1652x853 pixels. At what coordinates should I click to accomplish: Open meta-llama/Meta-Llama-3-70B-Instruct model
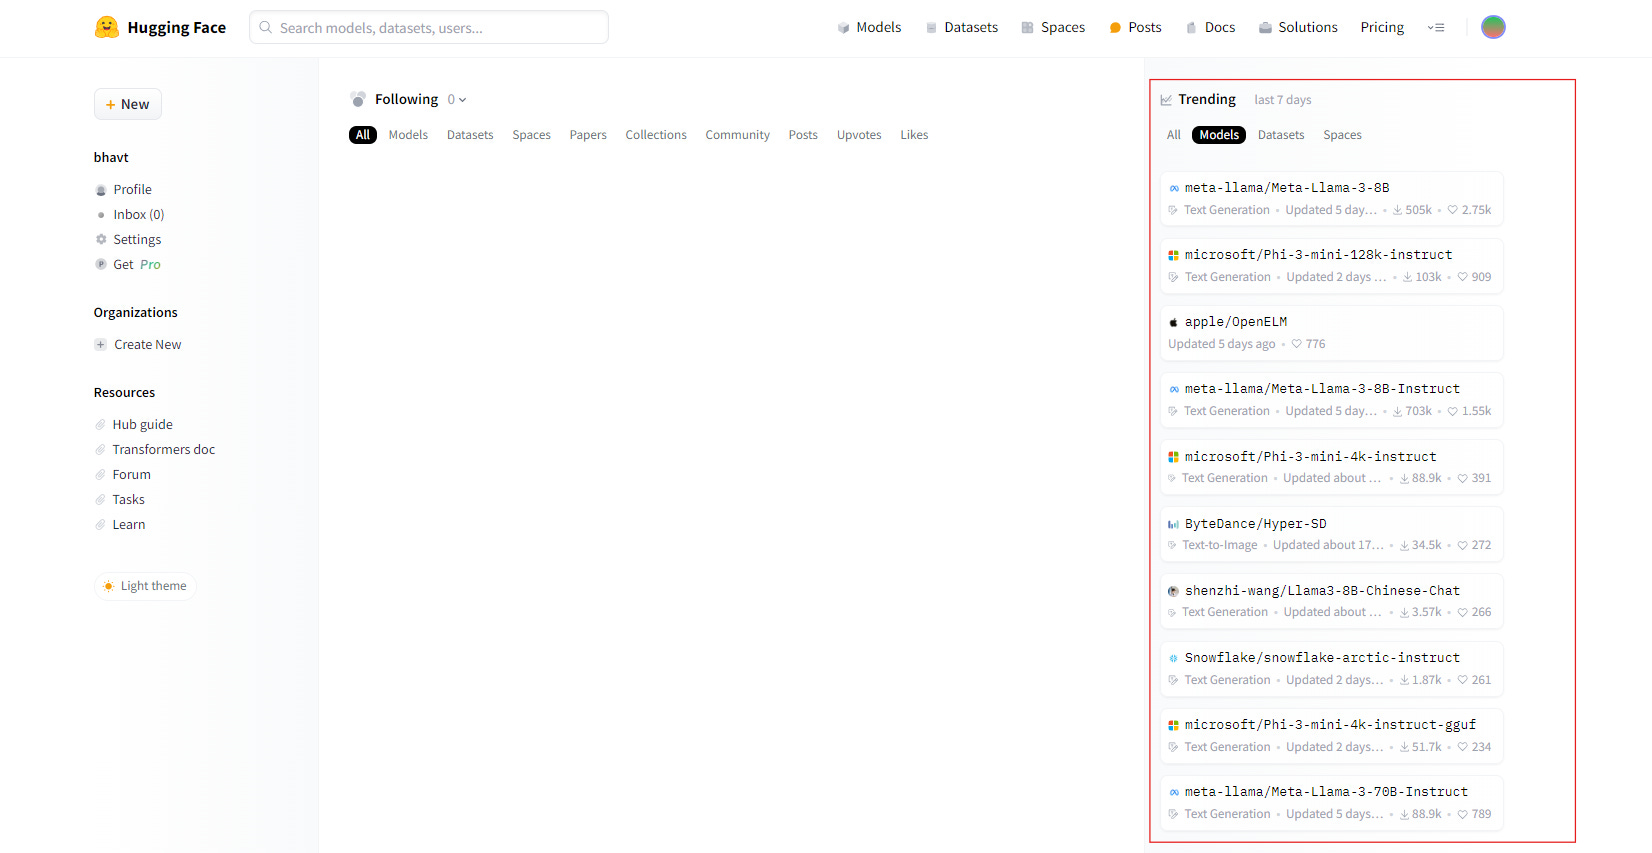(x=1332, y=802)
